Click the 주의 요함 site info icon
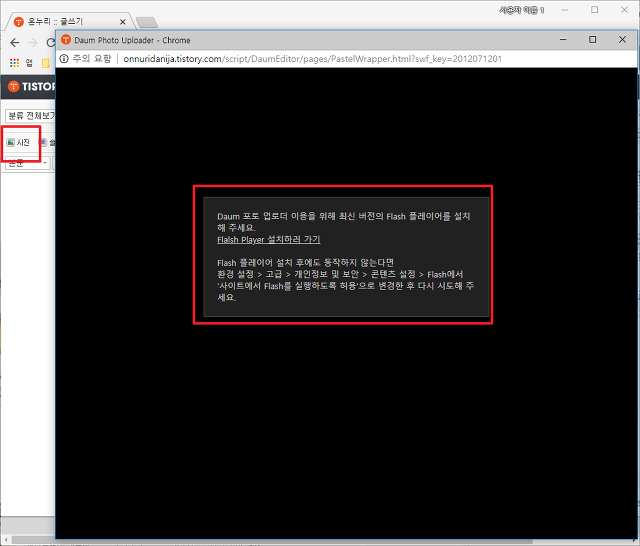This screenshot has height=546, width=640. tap(64, 59)
